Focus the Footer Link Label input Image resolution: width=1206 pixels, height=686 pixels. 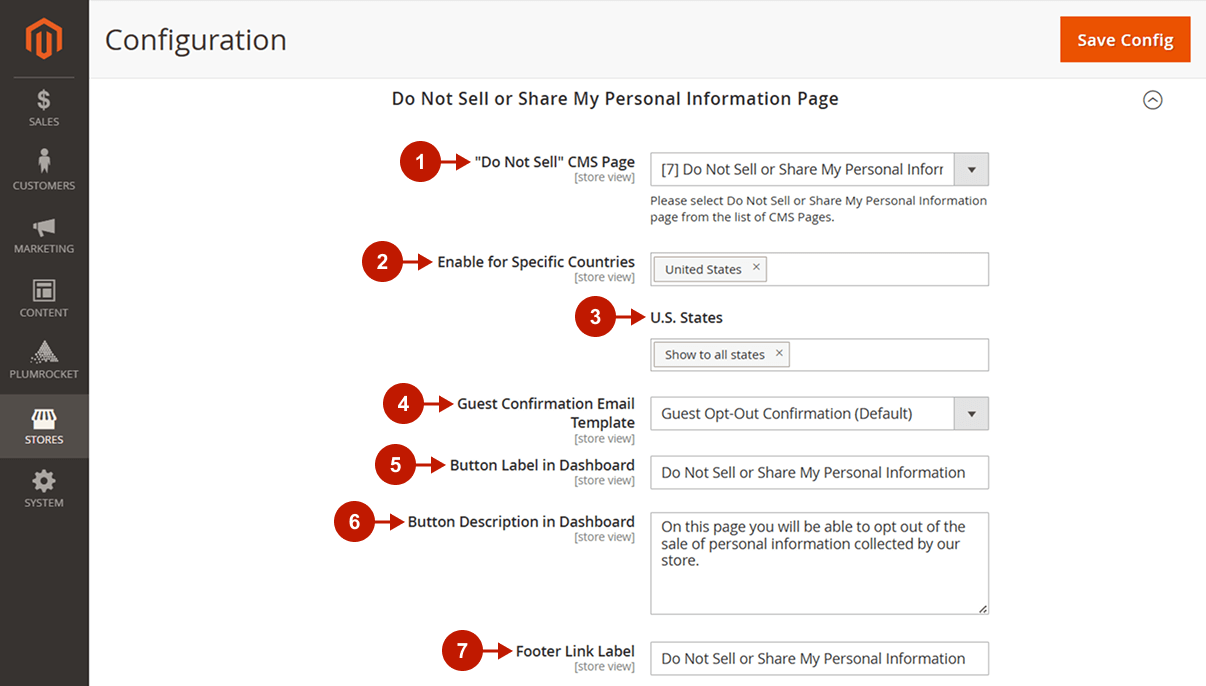point(819,658)
